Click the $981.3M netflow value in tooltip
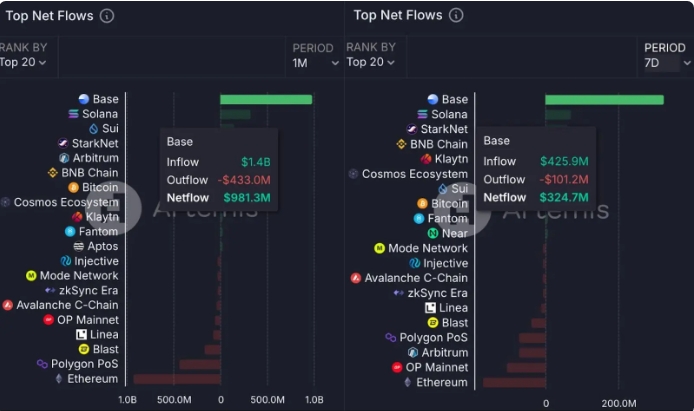694x411 pixels. click(247, 198)
